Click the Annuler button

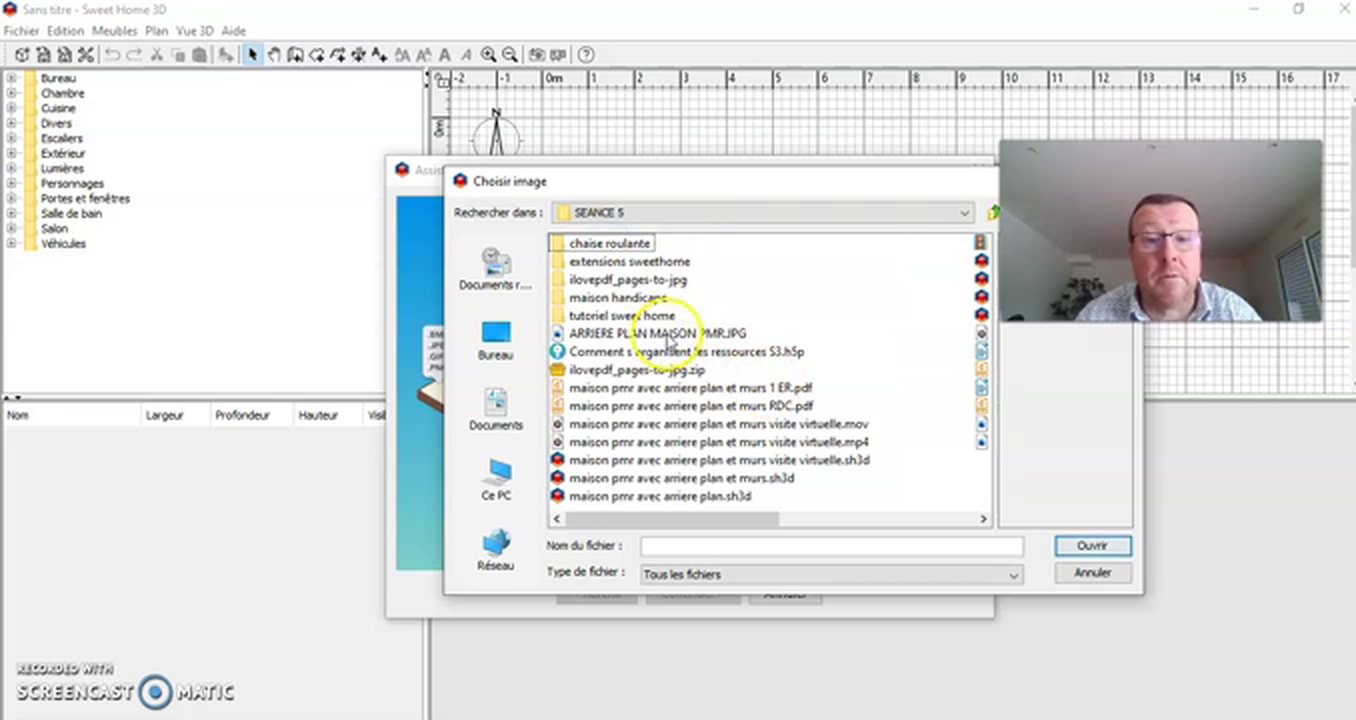click(x=1091, y=572)
